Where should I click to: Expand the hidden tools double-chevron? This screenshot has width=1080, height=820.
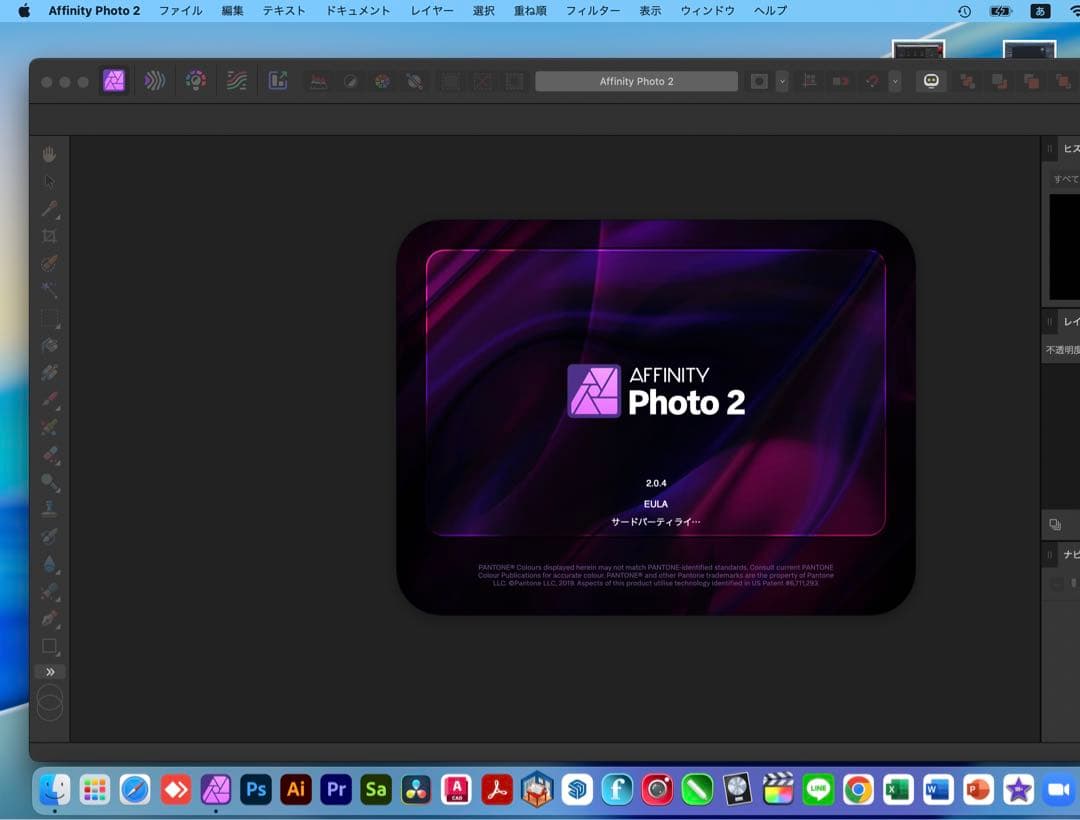point(49,672)
